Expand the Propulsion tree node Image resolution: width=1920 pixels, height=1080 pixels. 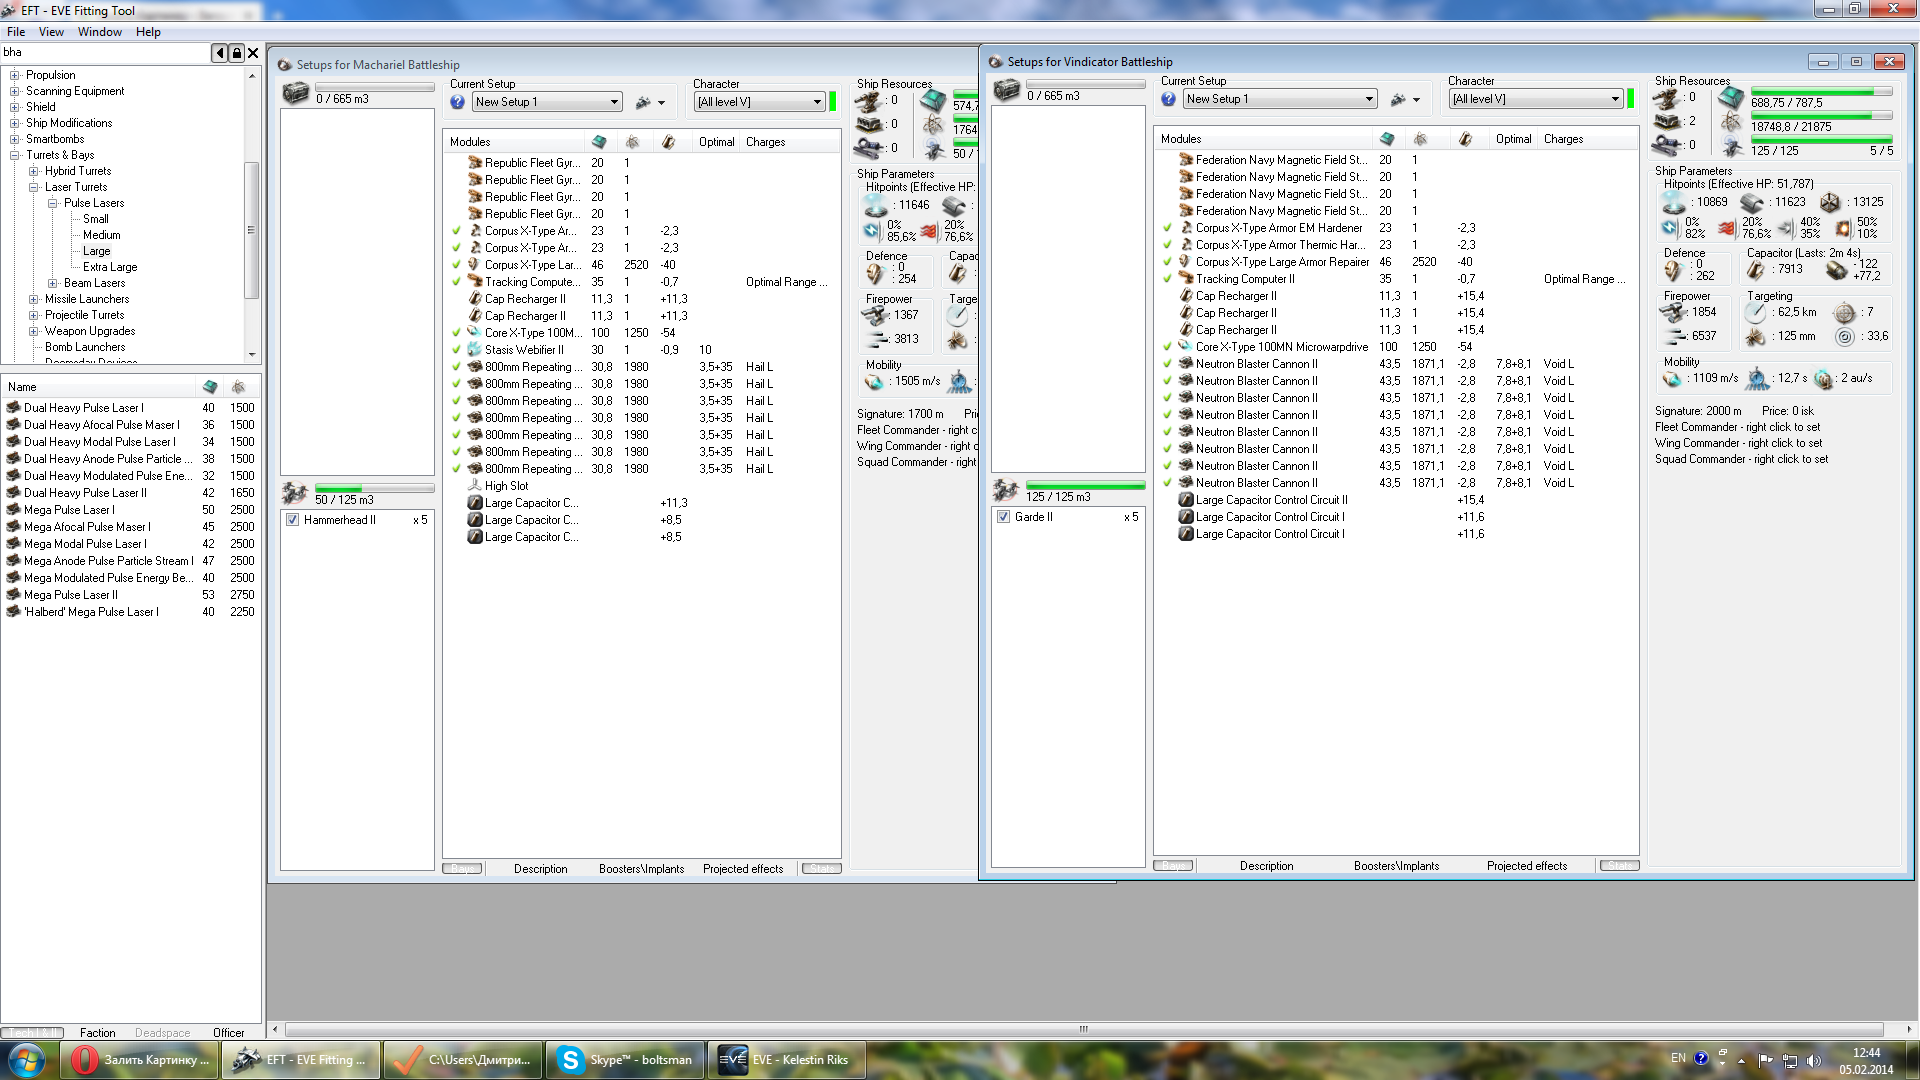point(15,75)
